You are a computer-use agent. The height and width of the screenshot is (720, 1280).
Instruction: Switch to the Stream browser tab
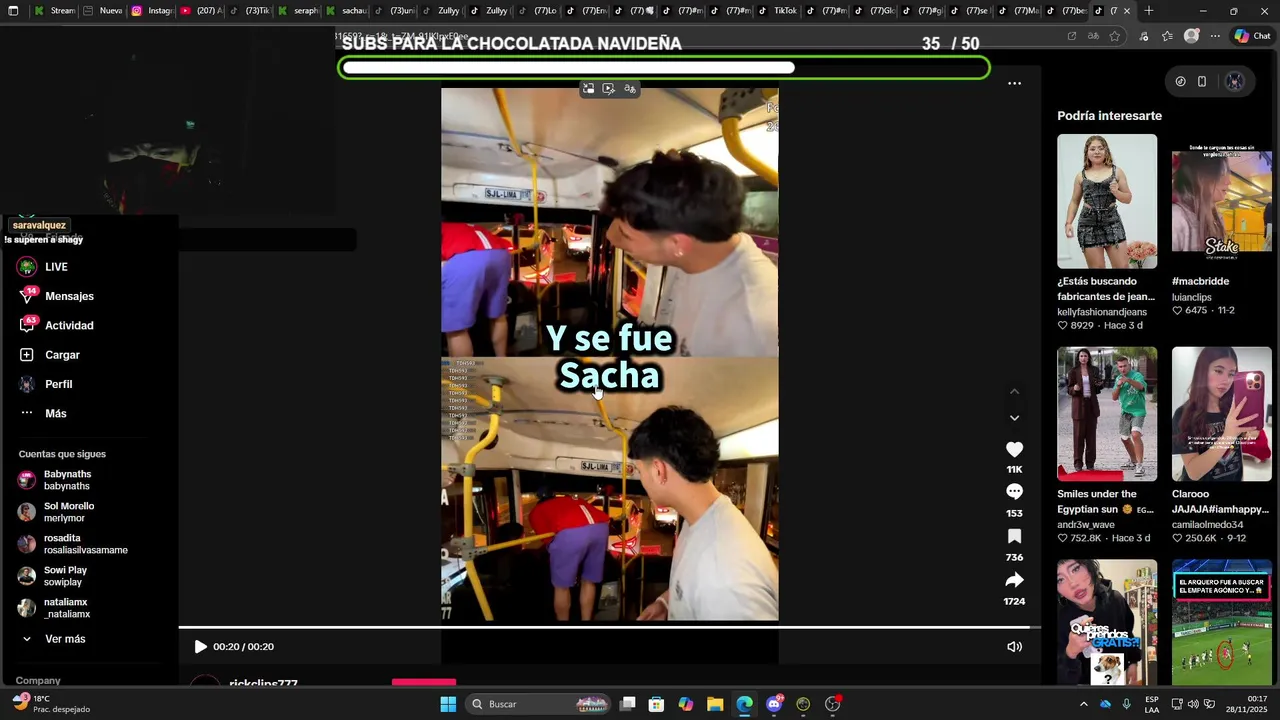click(54, 11)
